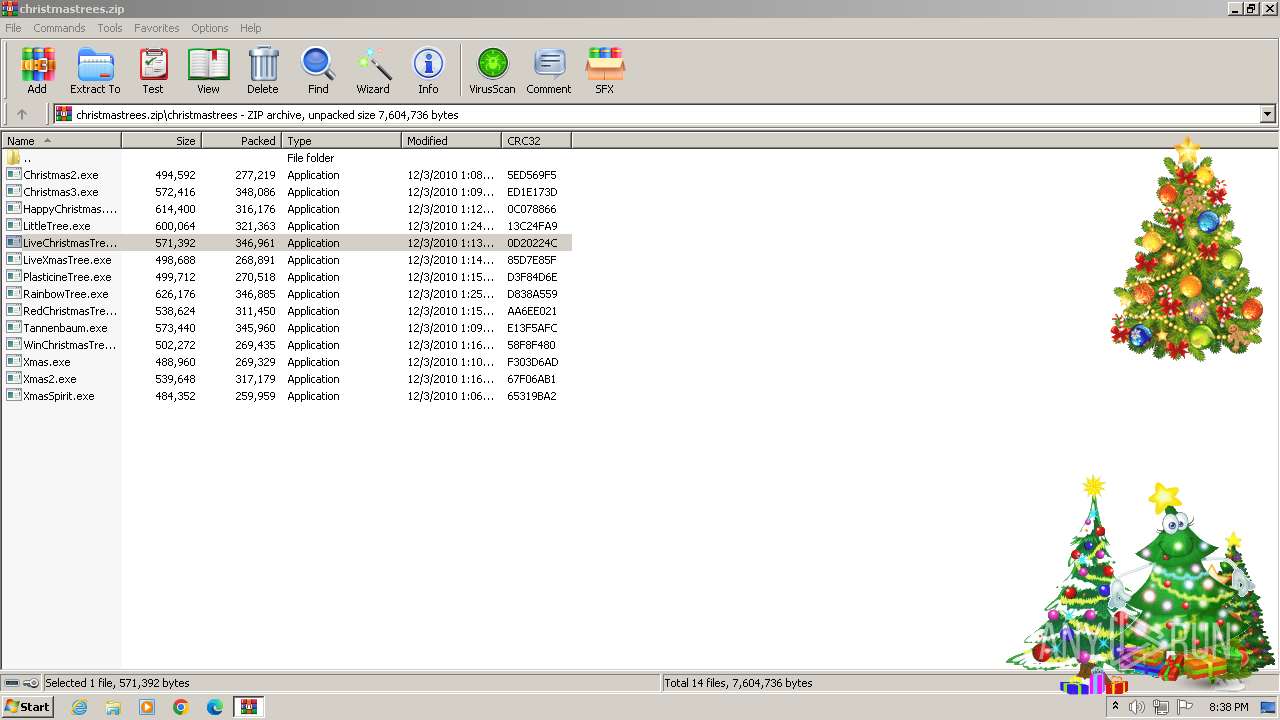Open File Explorer taskbar icon
The width and height of the screenshot is (1280, 720).
point(113,707)
